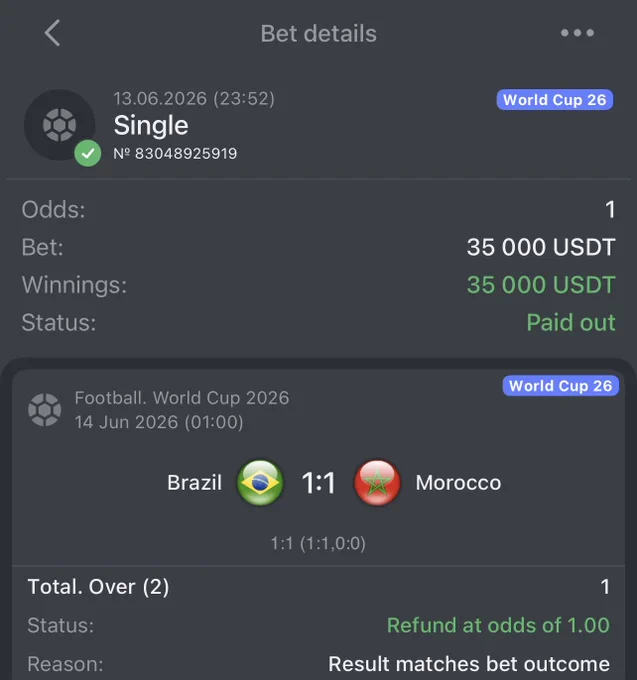Click the small football icon beside World Cup 2026
The image size is (637, 680).
pos(45,410)
